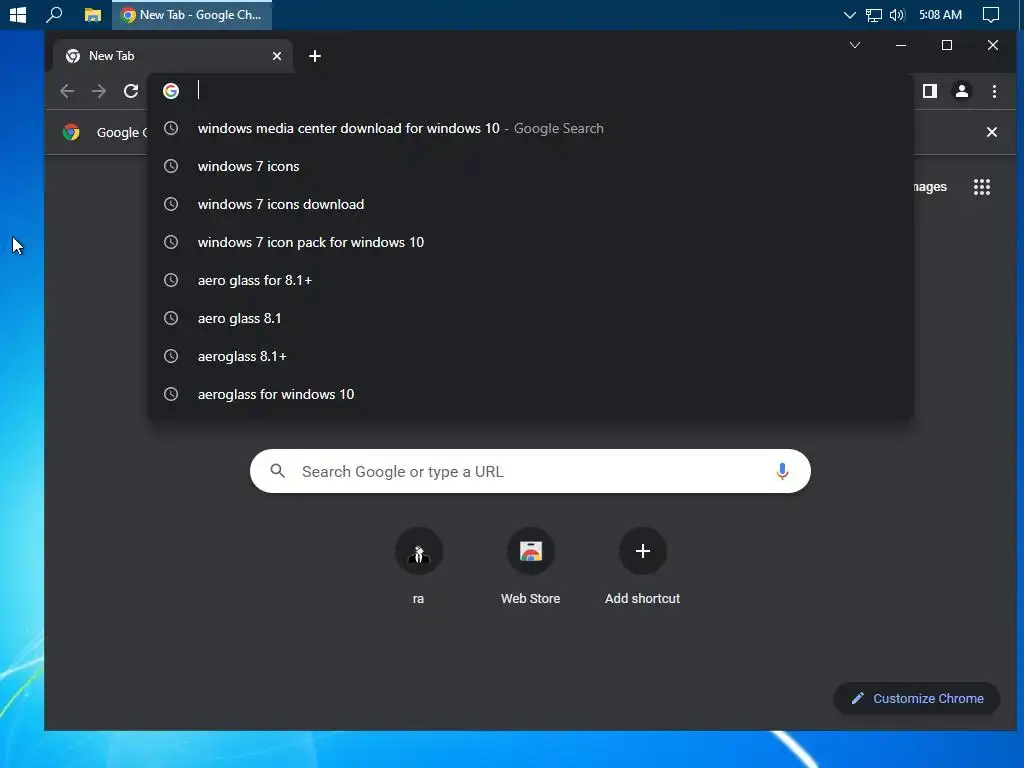The image size is (1024, 768).
Task: Open the Google apps grid
Action: 982,187
